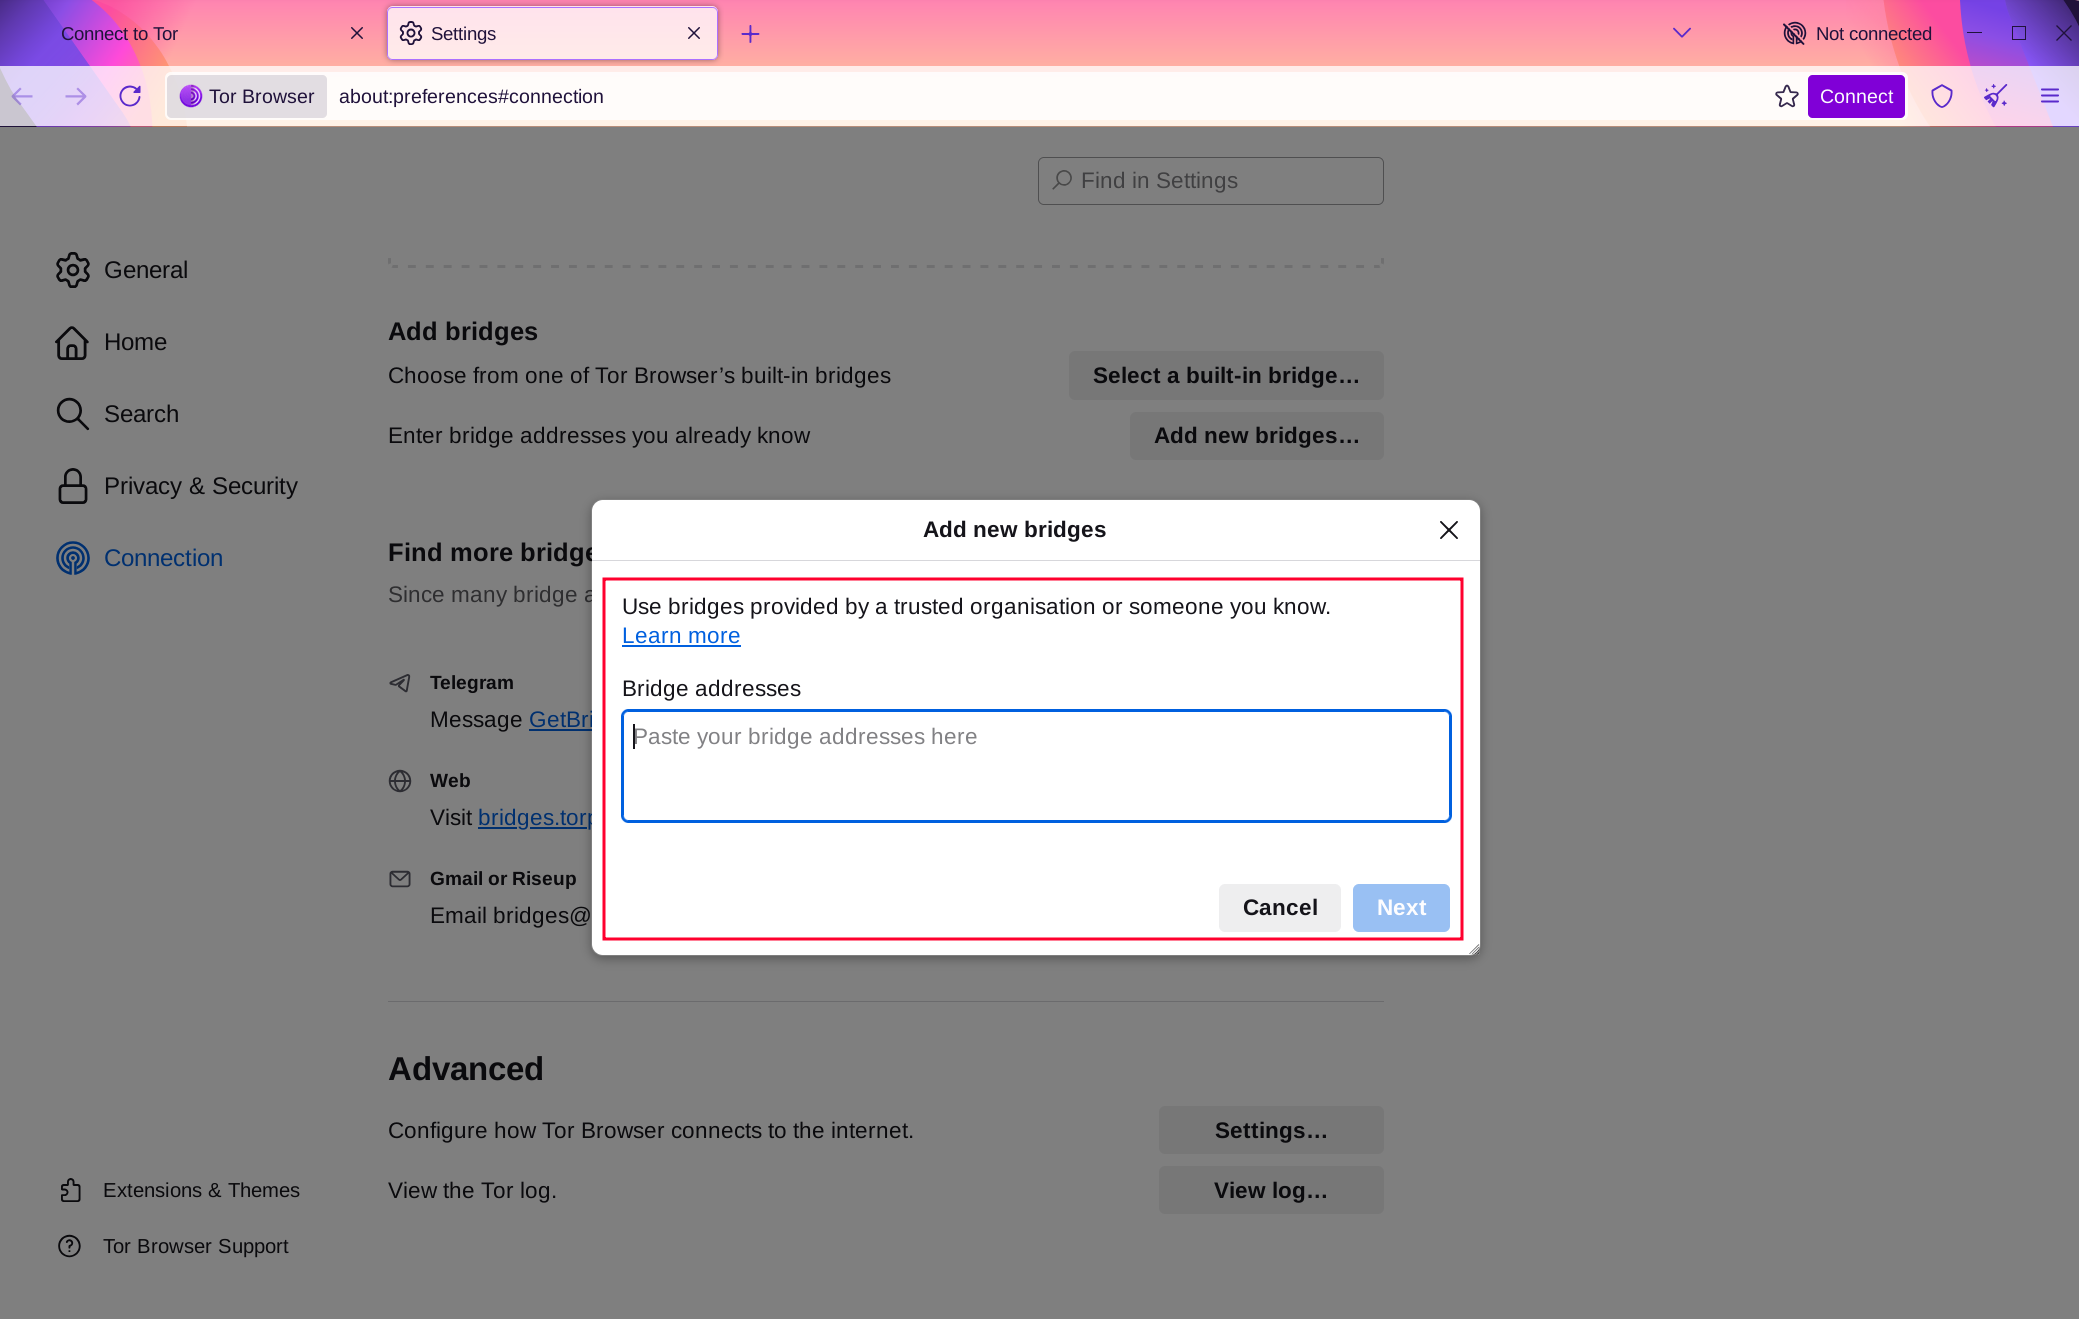Screen dimensions: 2079x1319
Task: Open a new tab with plus icon
Action: [x=750, y=34]
